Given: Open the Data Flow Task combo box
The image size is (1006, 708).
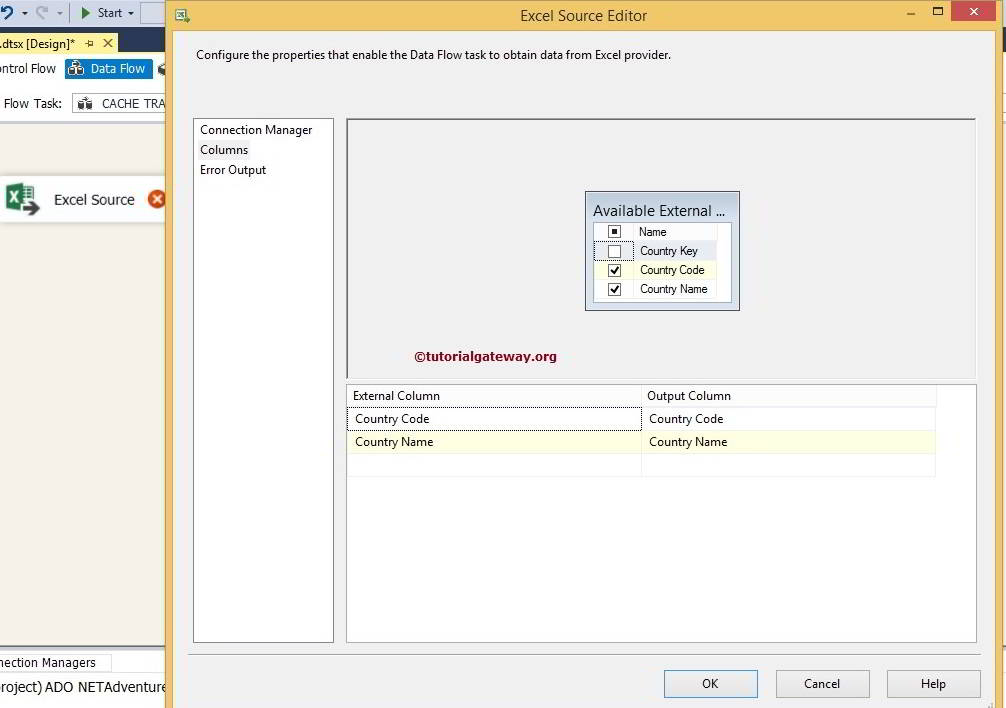Looking at the screenshot, I should [x=119, y=103].
